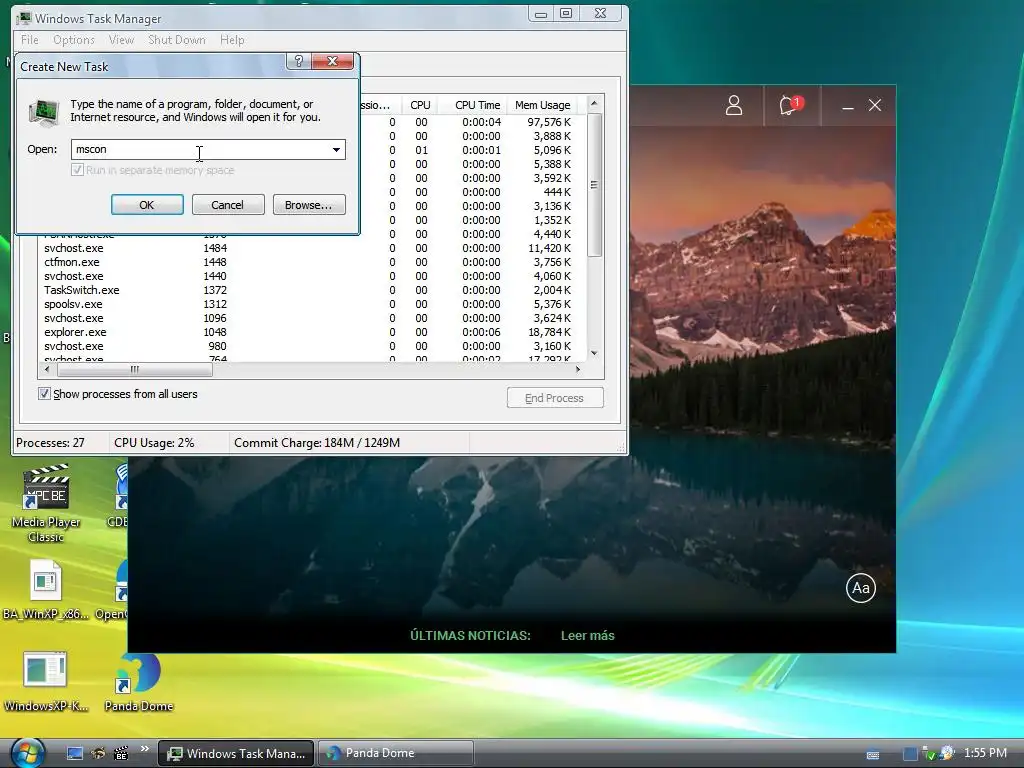
Task: Click Commit Charge status bar entry
Action: 317,443
